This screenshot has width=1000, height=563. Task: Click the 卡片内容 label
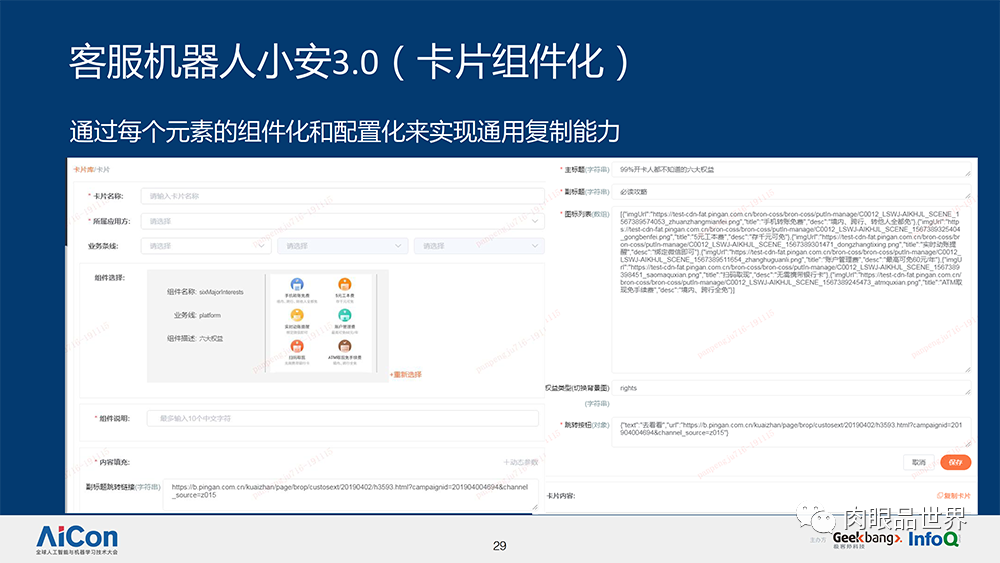(561, 495)
